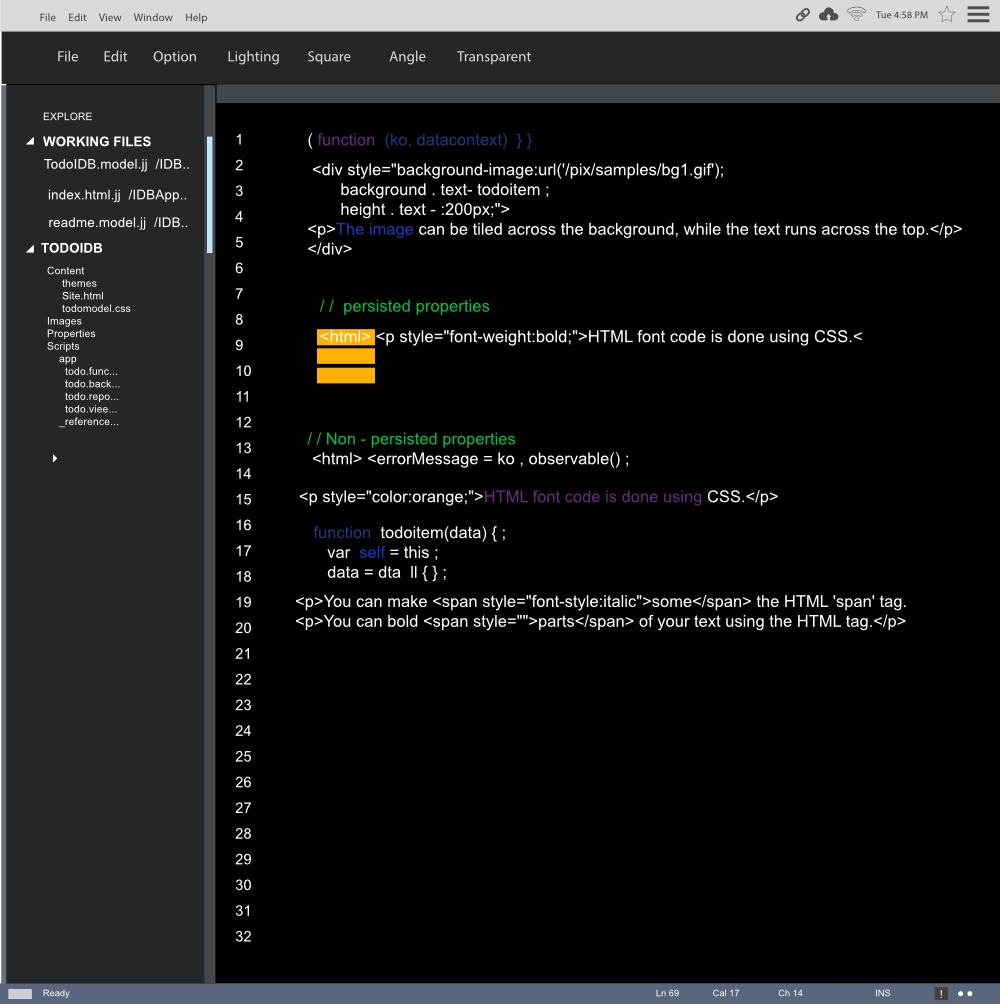Click the sidebar vertical scrollbar thumb
The width and height of the screenshot is (1000, 1004).
click(210, 193)
